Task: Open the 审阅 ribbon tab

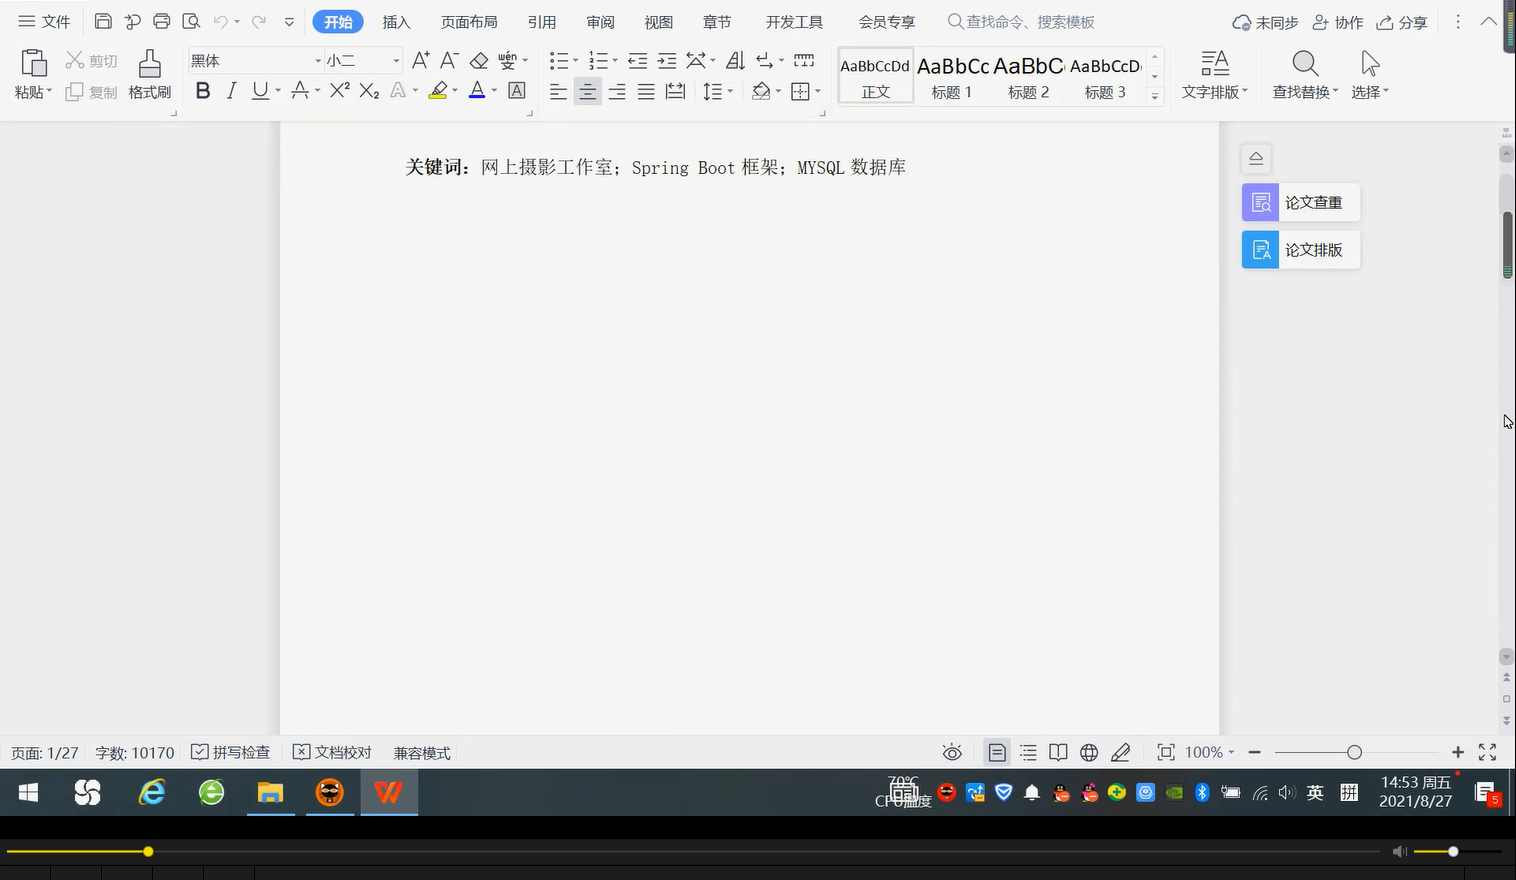Action: (x=599, y=21)
